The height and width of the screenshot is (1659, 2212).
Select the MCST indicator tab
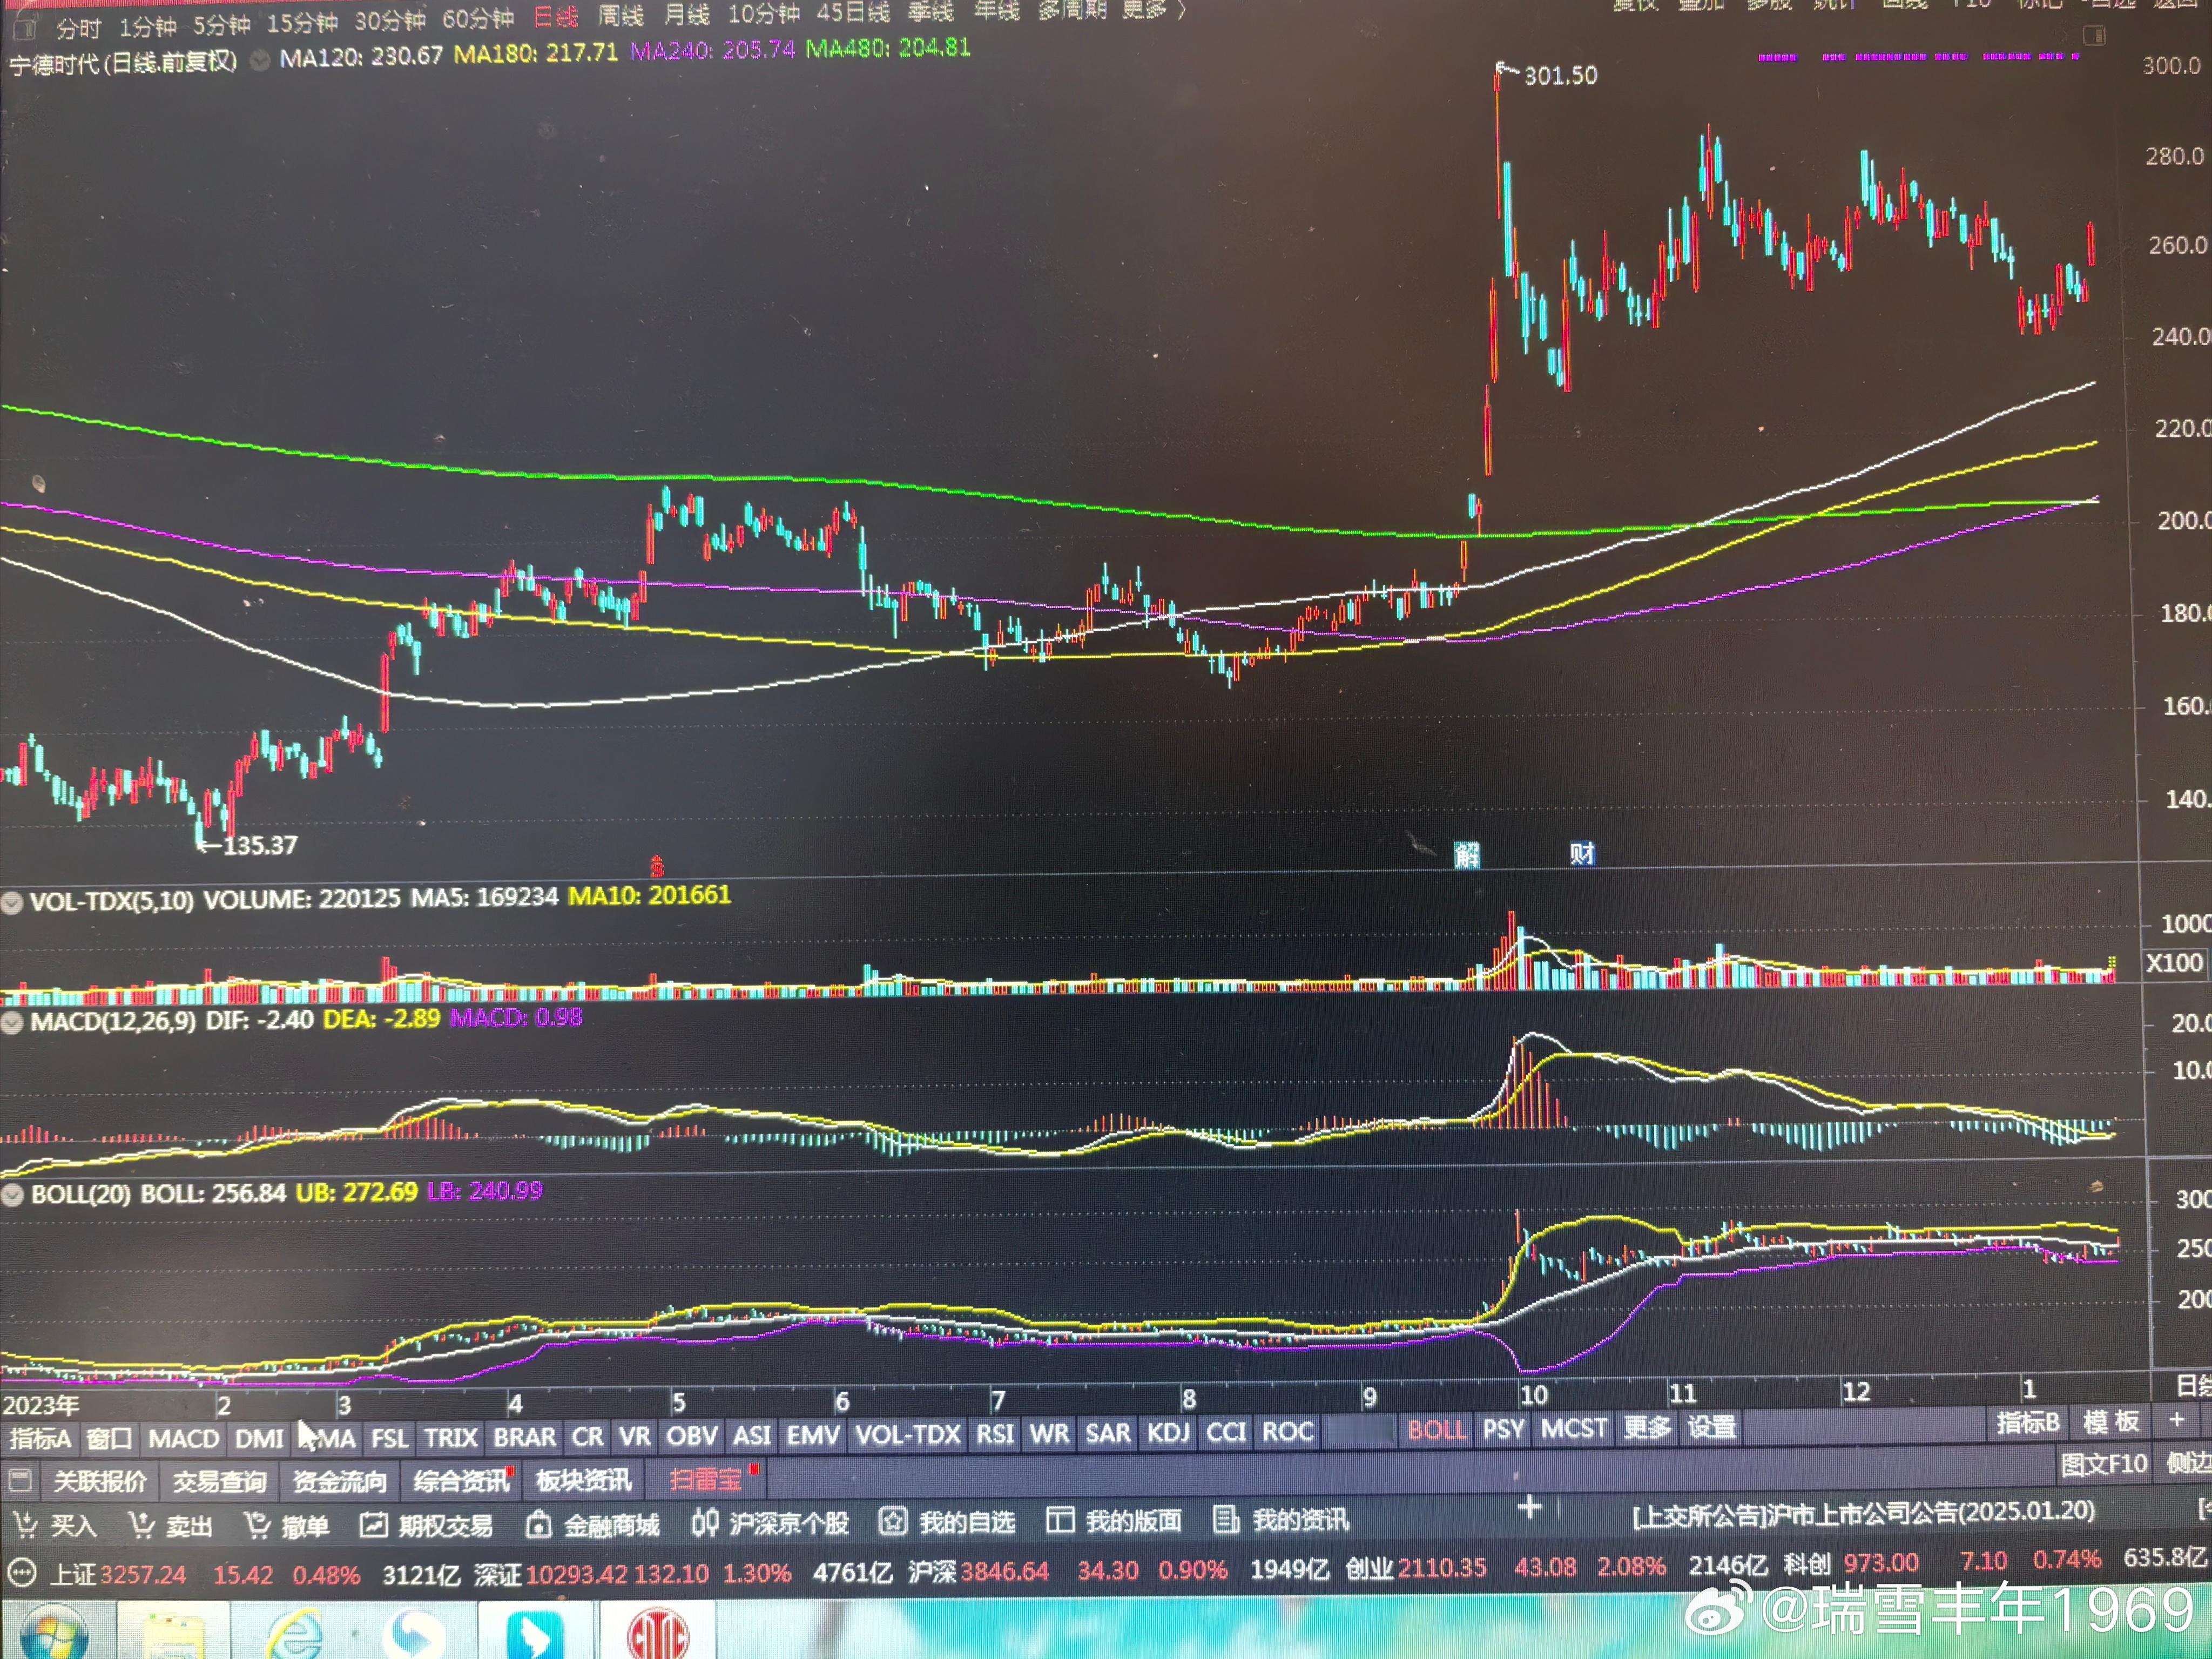[1574, 1428]
